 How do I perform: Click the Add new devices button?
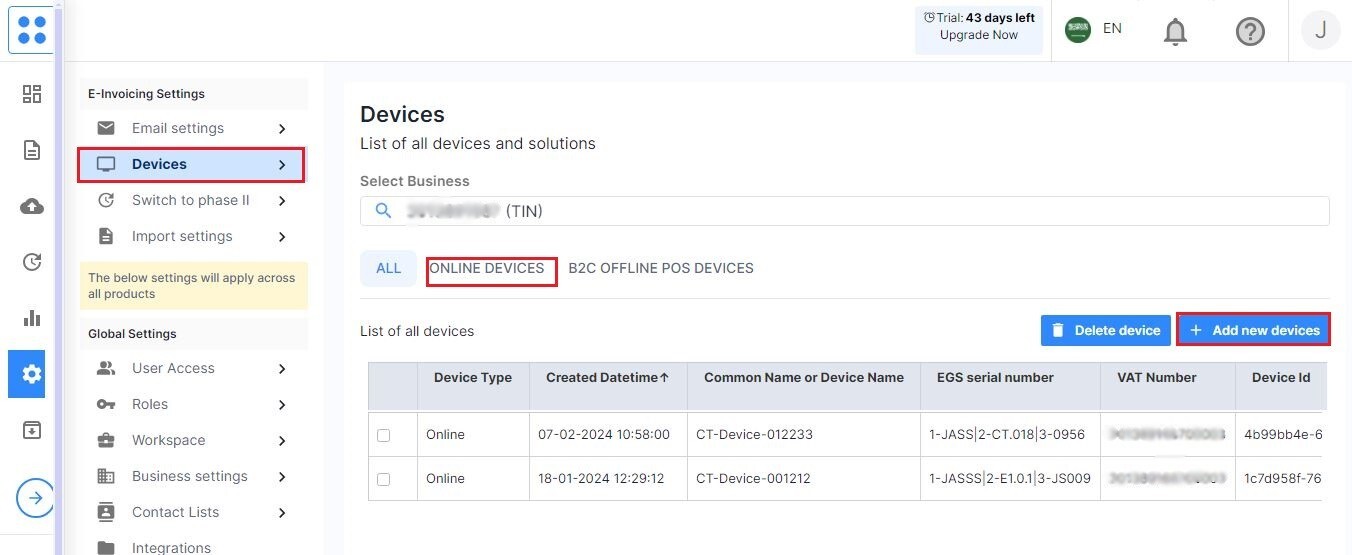(x=1254, y=330)
